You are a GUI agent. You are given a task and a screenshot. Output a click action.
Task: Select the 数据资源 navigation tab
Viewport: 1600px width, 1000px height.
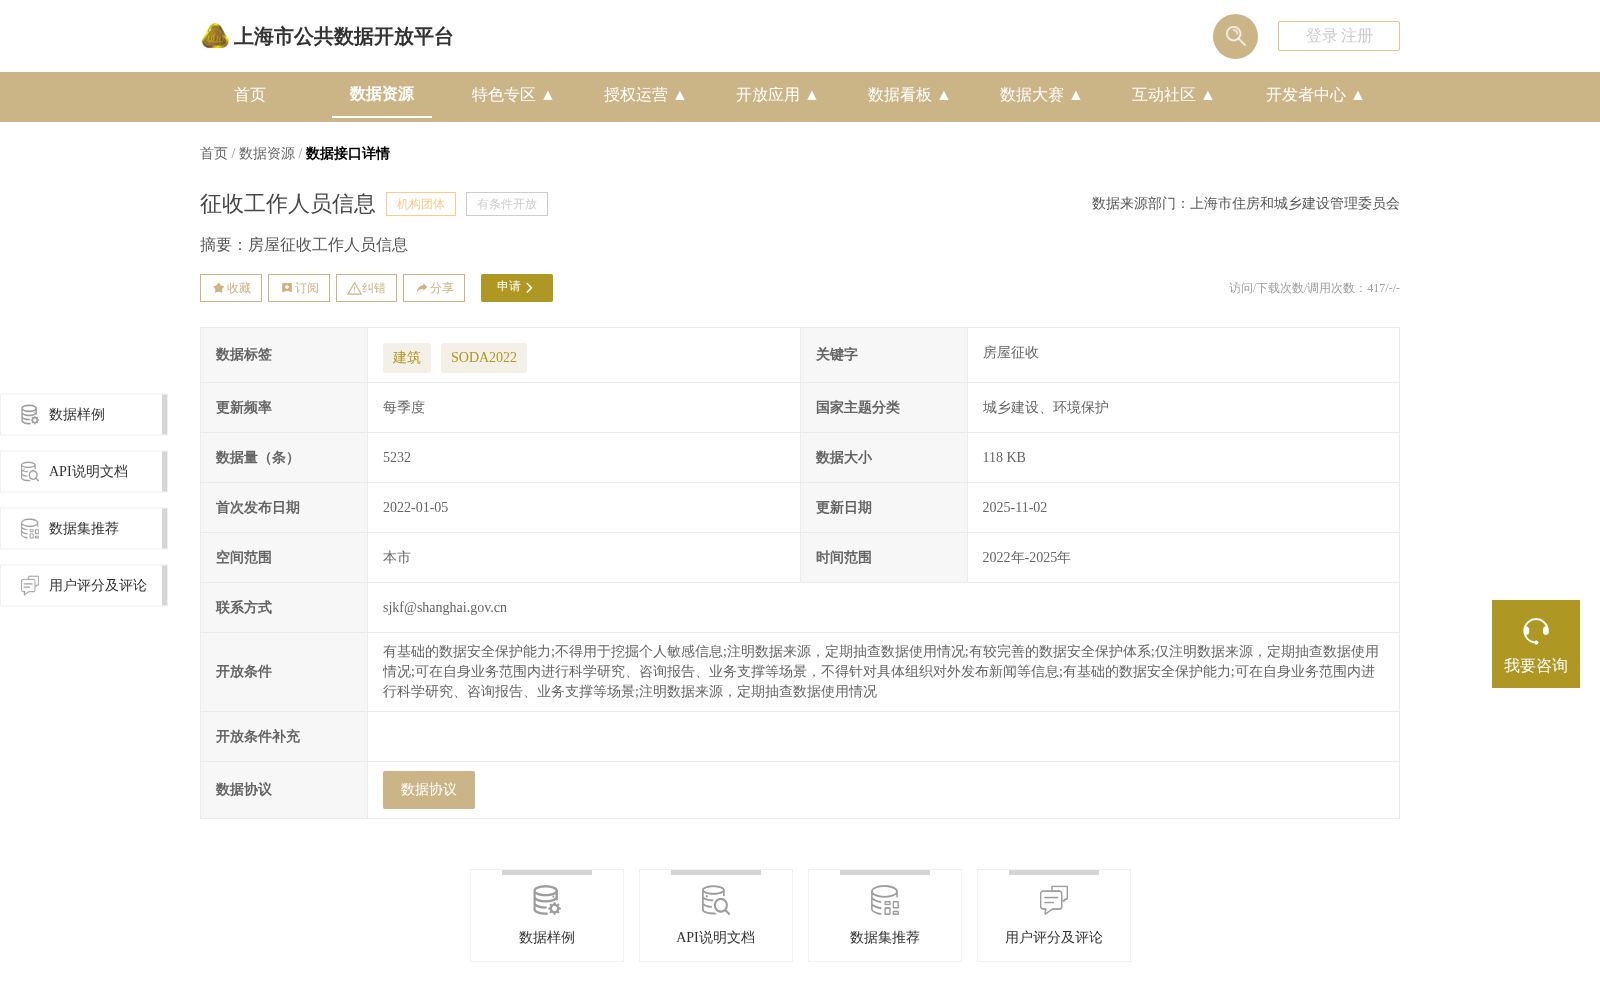pos(382,94)
